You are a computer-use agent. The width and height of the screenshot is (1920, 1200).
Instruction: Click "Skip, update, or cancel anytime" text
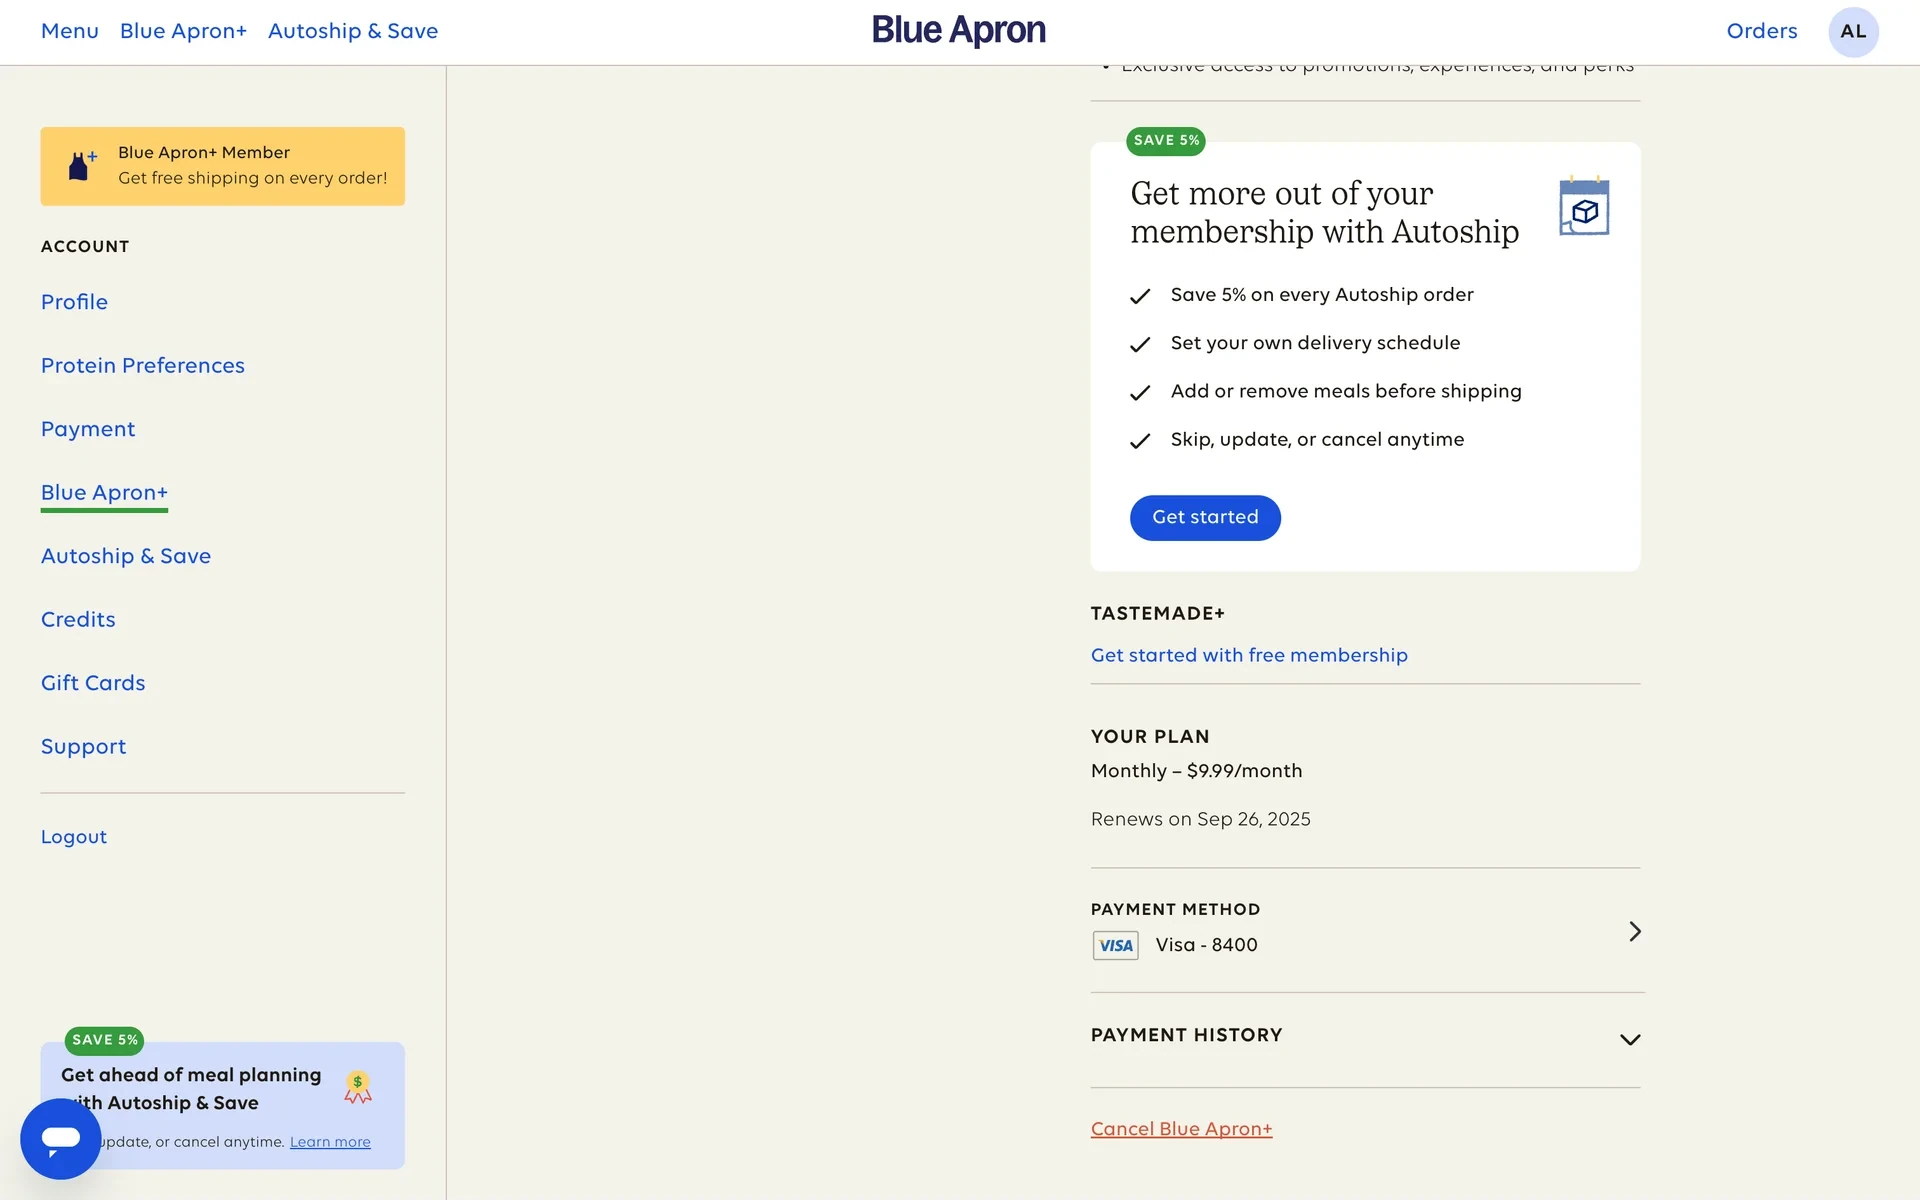(x=1317, y=440)
